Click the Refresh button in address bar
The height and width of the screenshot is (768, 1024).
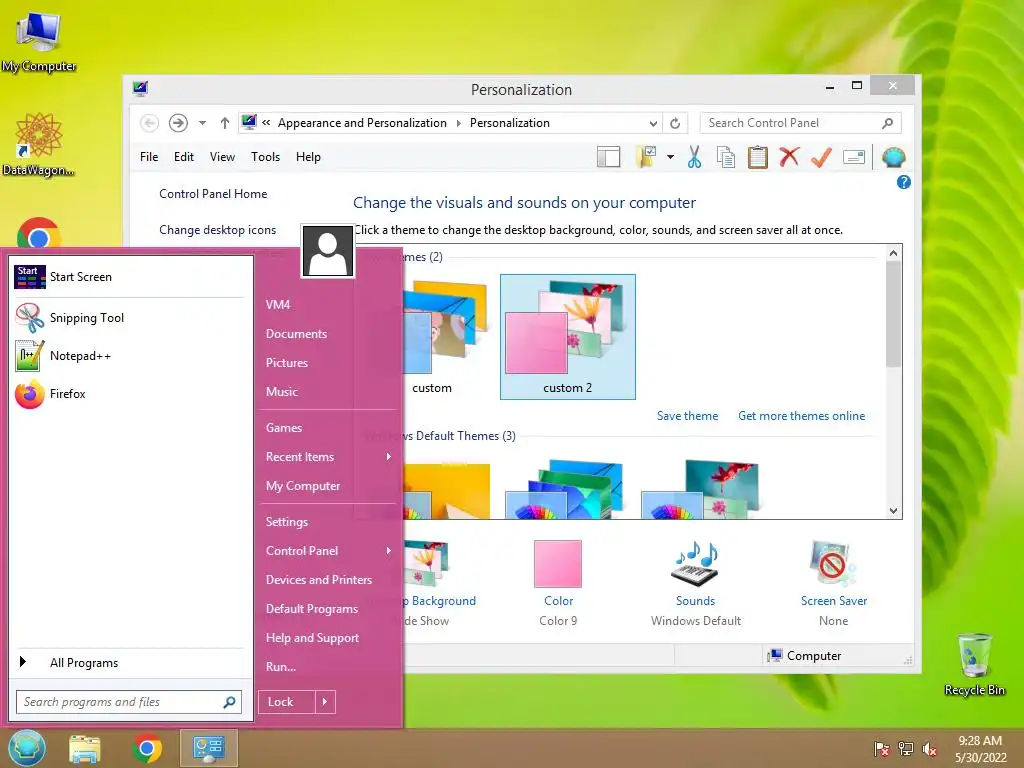(675, 123)
